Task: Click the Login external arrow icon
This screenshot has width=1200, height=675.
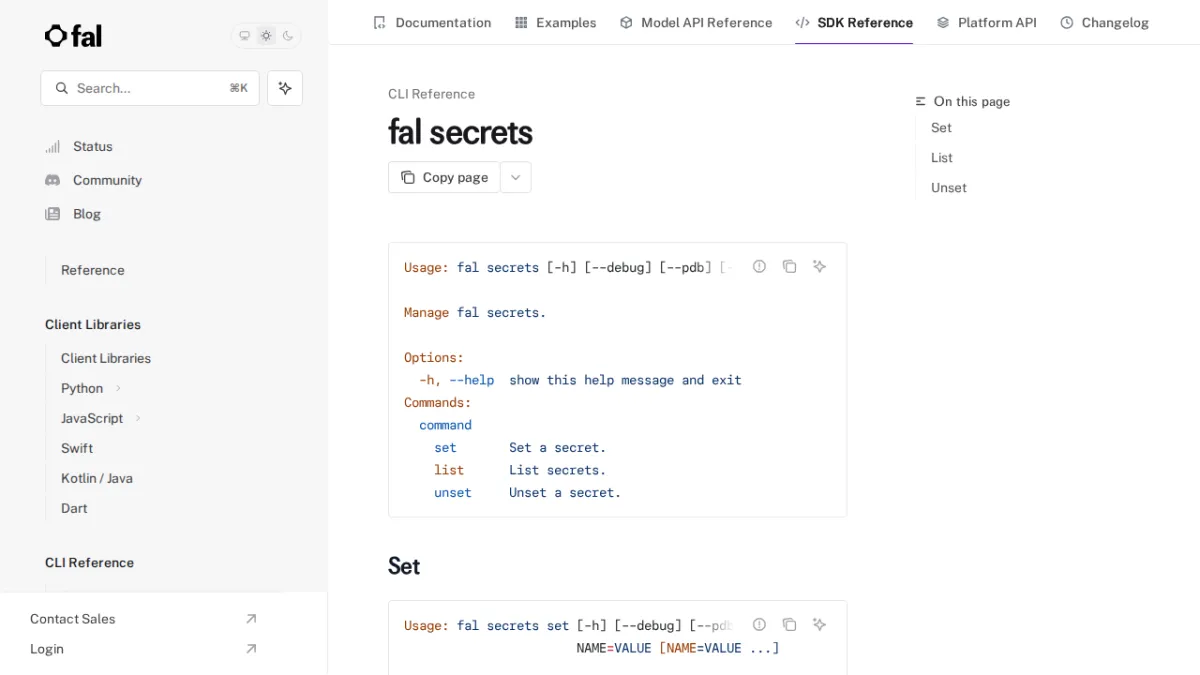Action: (251, 649)
